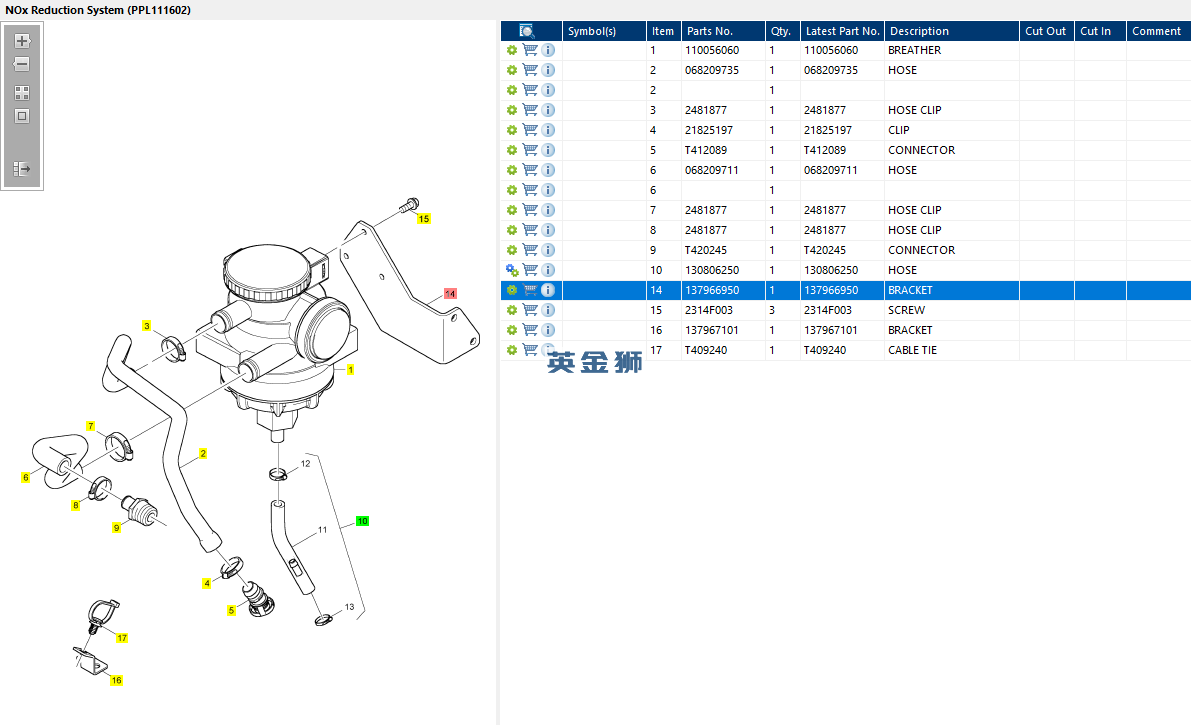
Task: Click callout 4 near the clip
Action: pyautogui.click(x=207, y=584)
